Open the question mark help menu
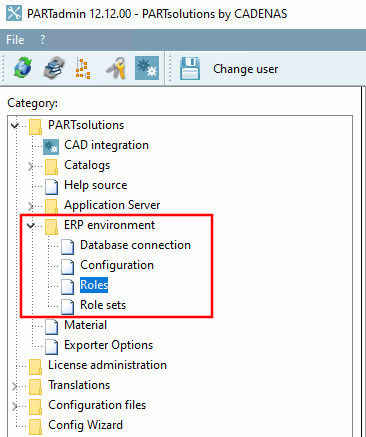The height and width of the screenshot is (437, 366). pos(42,40)
